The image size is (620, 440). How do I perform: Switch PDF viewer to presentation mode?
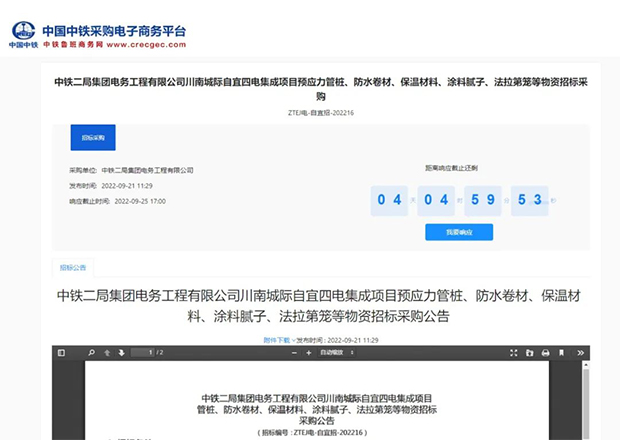click(x=514, y=353)
